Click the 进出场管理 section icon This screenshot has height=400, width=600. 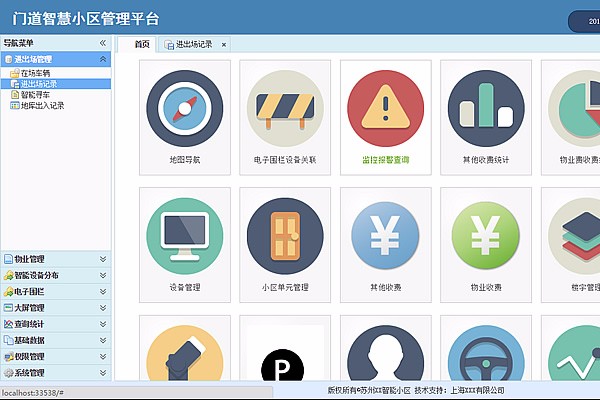click(x=8, y=59)
